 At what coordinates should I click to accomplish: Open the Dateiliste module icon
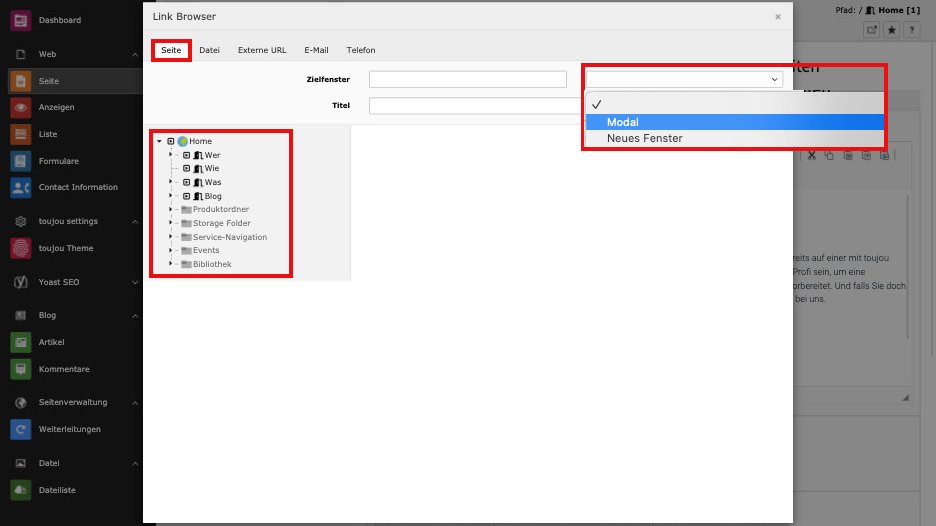pyautogui.click(x=20, y=490)
